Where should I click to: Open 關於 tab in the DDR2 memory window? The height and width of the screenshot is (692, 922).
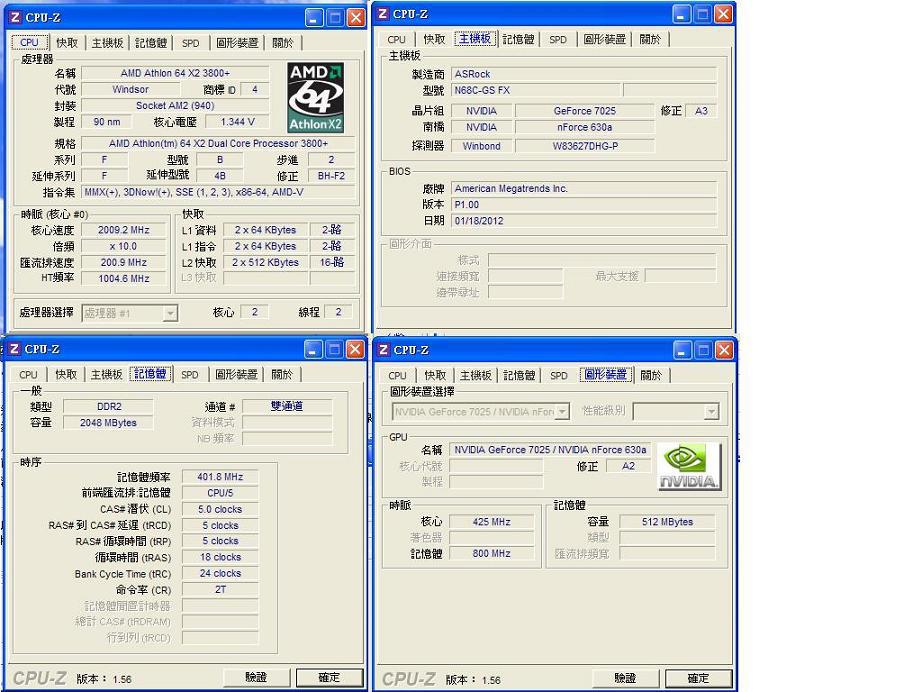coord(281,375)
